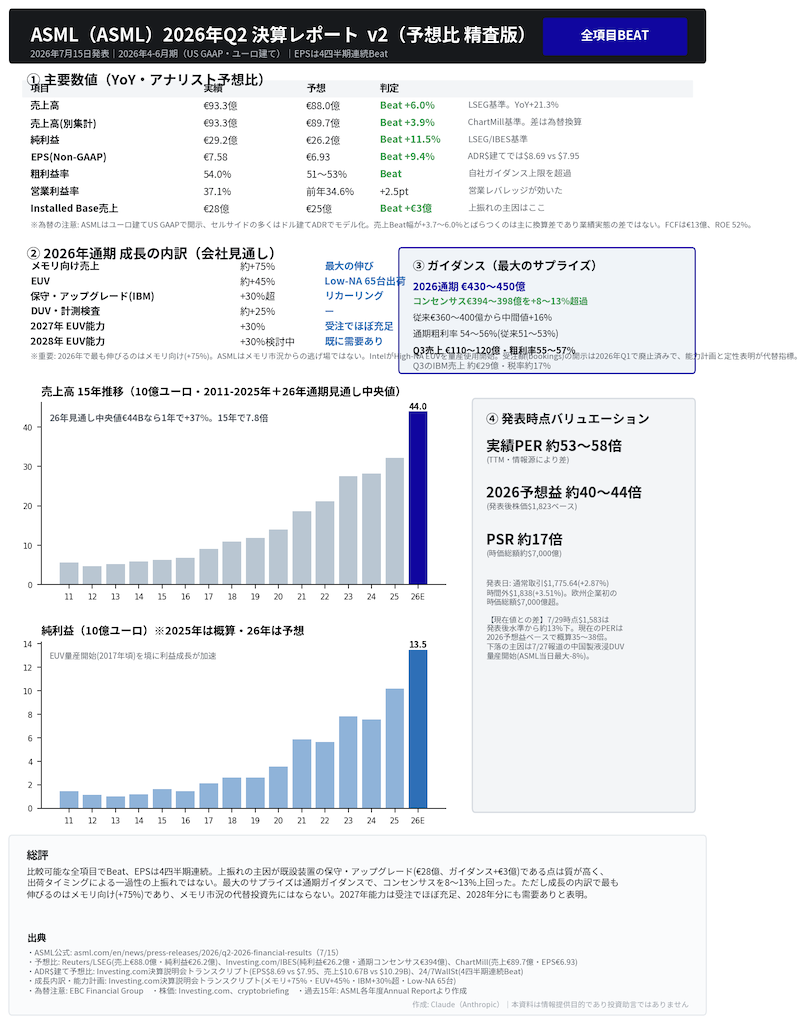Select the guidance line '2026通期 €430〜450億'
This screenshot has width=811, height=1024.
(469, 286)
